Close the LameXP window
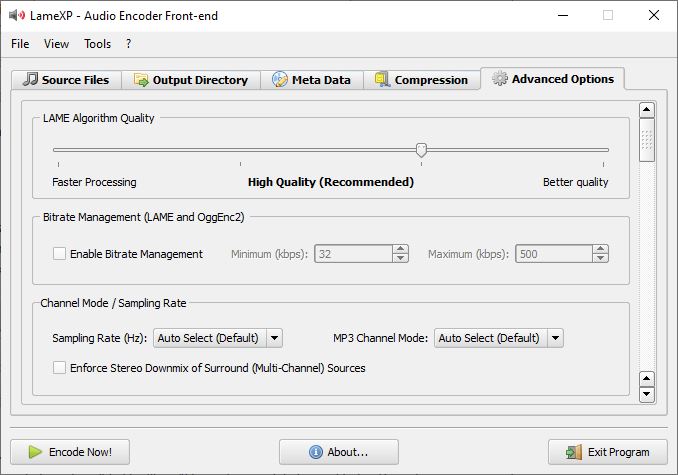Screen dimensions: 678x475 point(654,16)
